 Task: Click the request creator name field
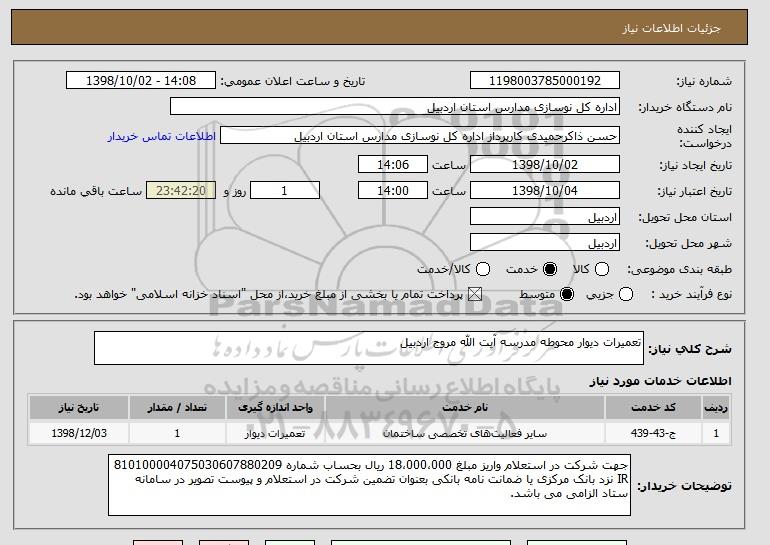[x=420, y=136]
